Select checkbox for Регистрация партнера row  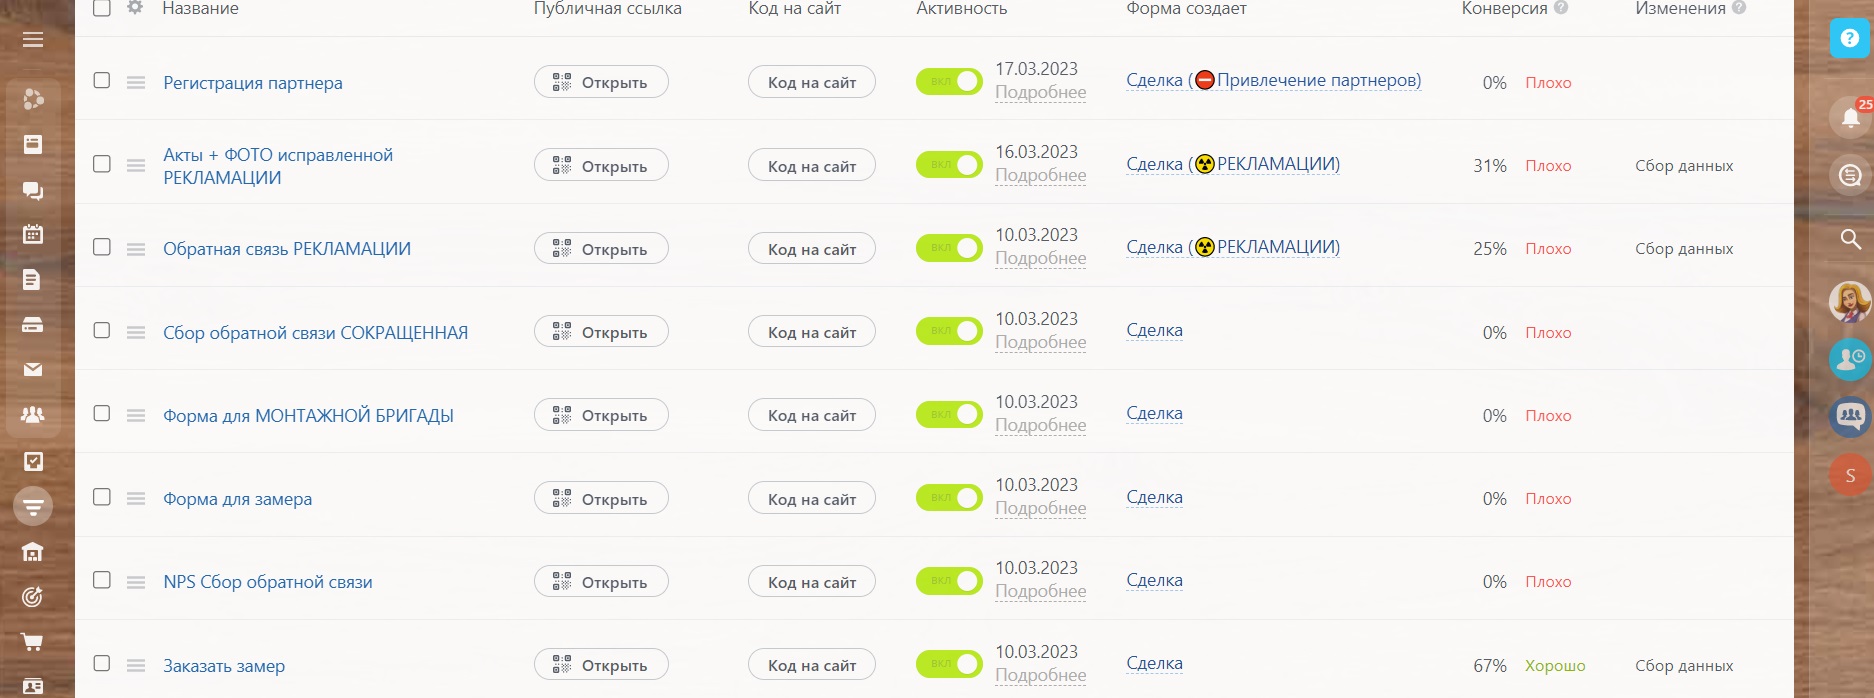point(102,80)
